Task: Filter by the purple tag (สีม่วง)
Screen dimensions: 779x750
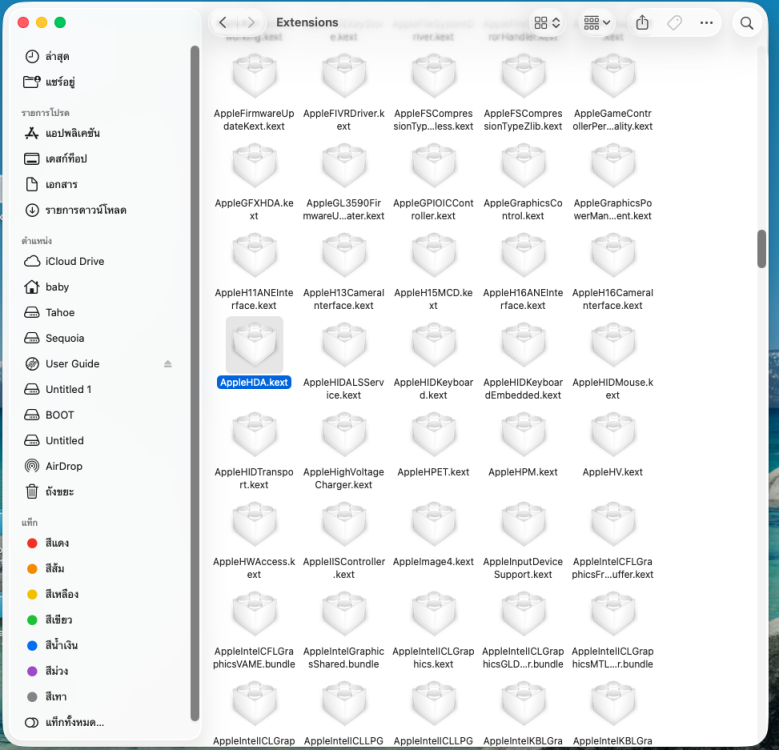Action: tap(99, 671)
